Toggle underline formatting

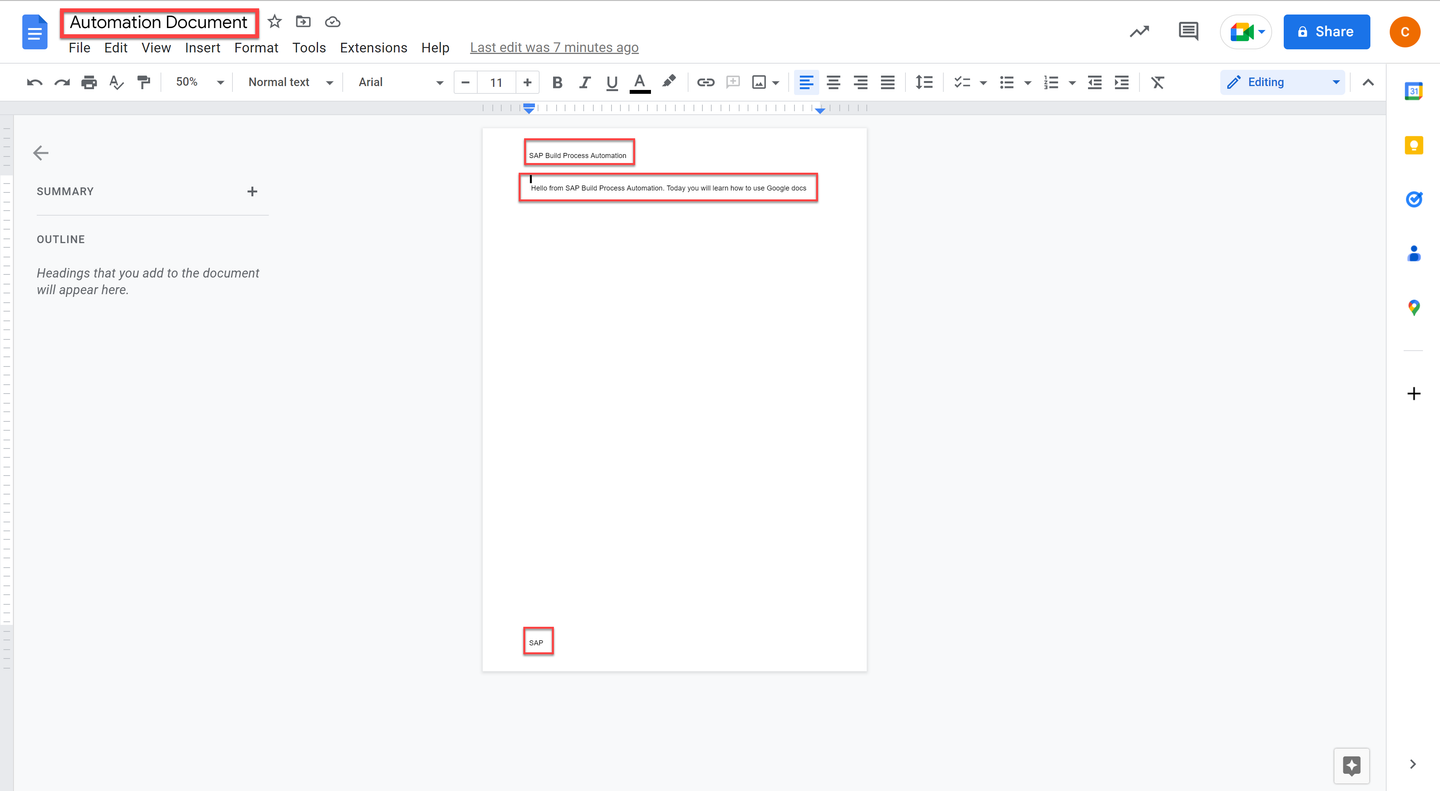coord(612,82)
